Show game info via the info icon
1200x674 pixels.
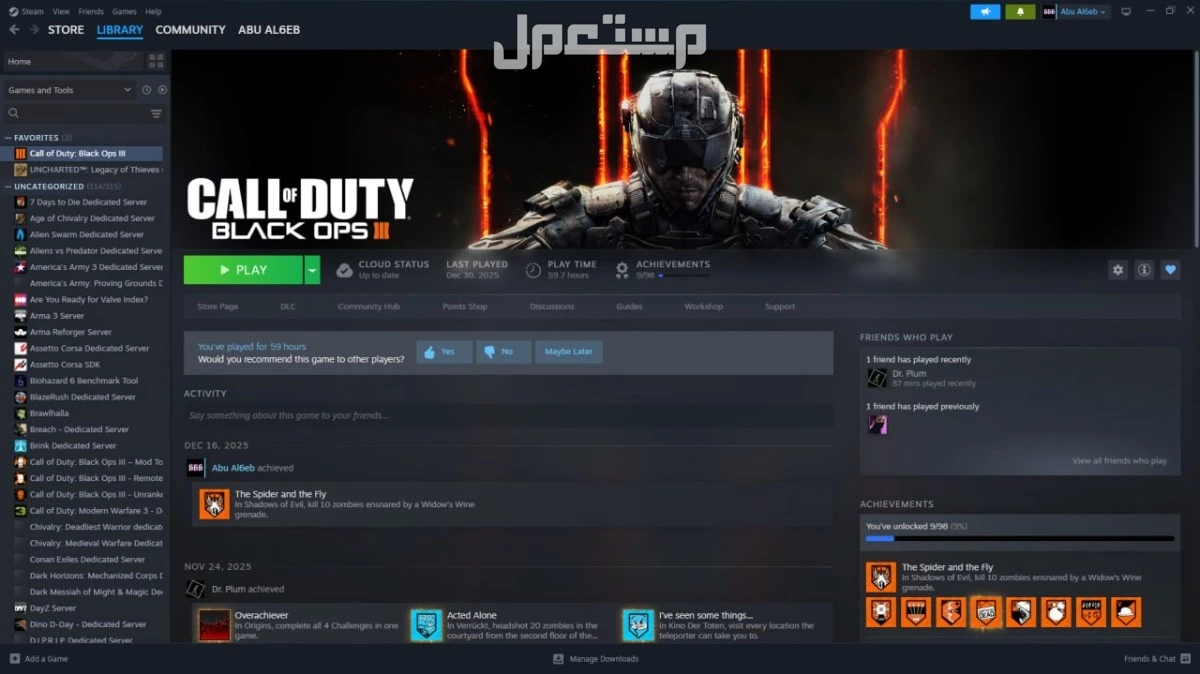coord(1144,270)
